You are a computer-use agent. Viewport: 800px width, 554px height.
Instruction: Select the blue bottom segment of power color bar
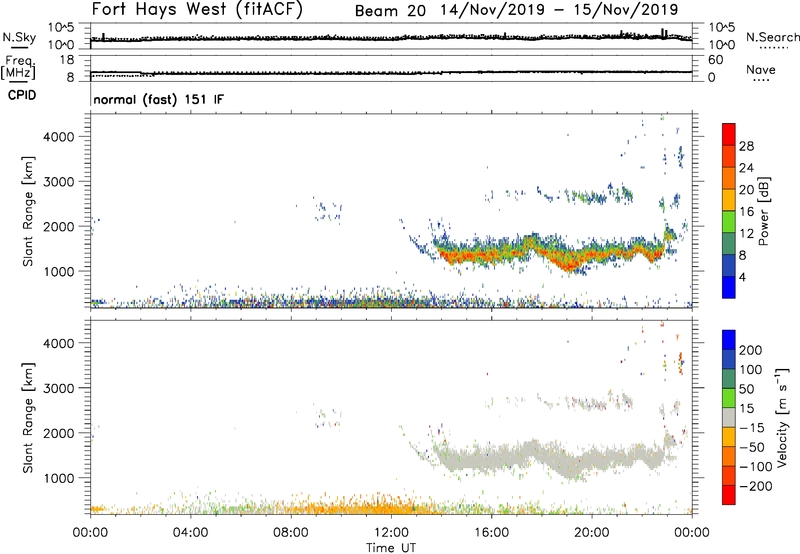click(x=729, y=287)
